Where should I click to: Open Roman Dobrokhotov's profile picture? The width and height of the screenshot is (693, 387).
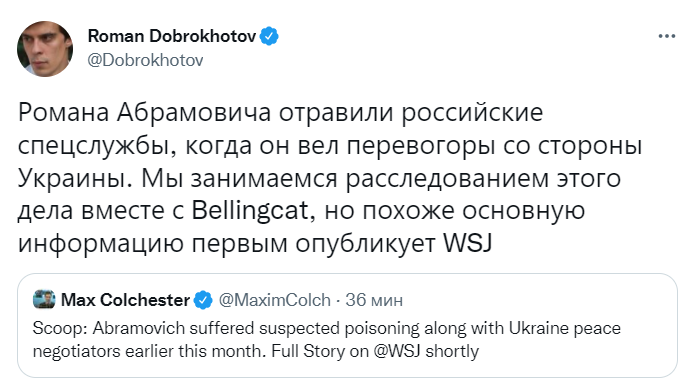click(x=45, y=49)
